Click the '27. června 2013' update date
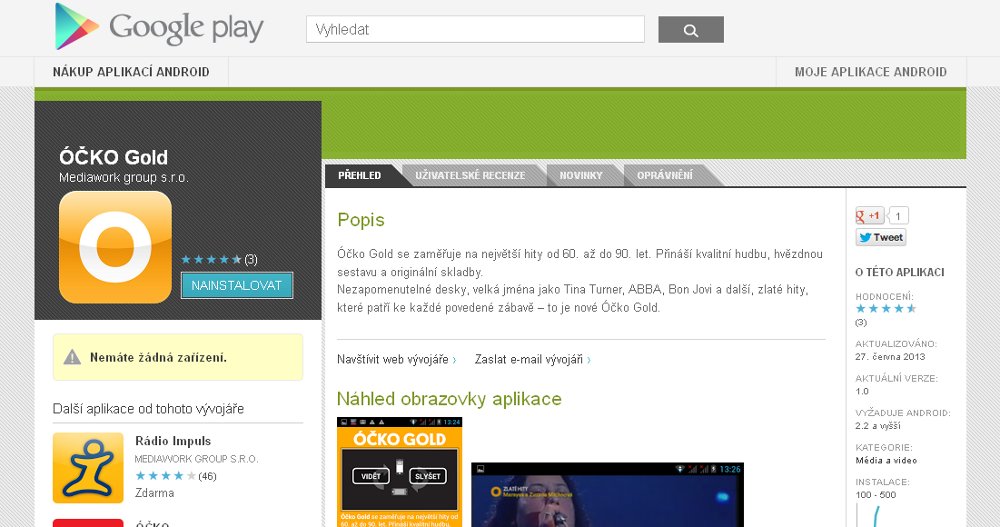This screenshot has width=1000, height=527. coord(890,357)
